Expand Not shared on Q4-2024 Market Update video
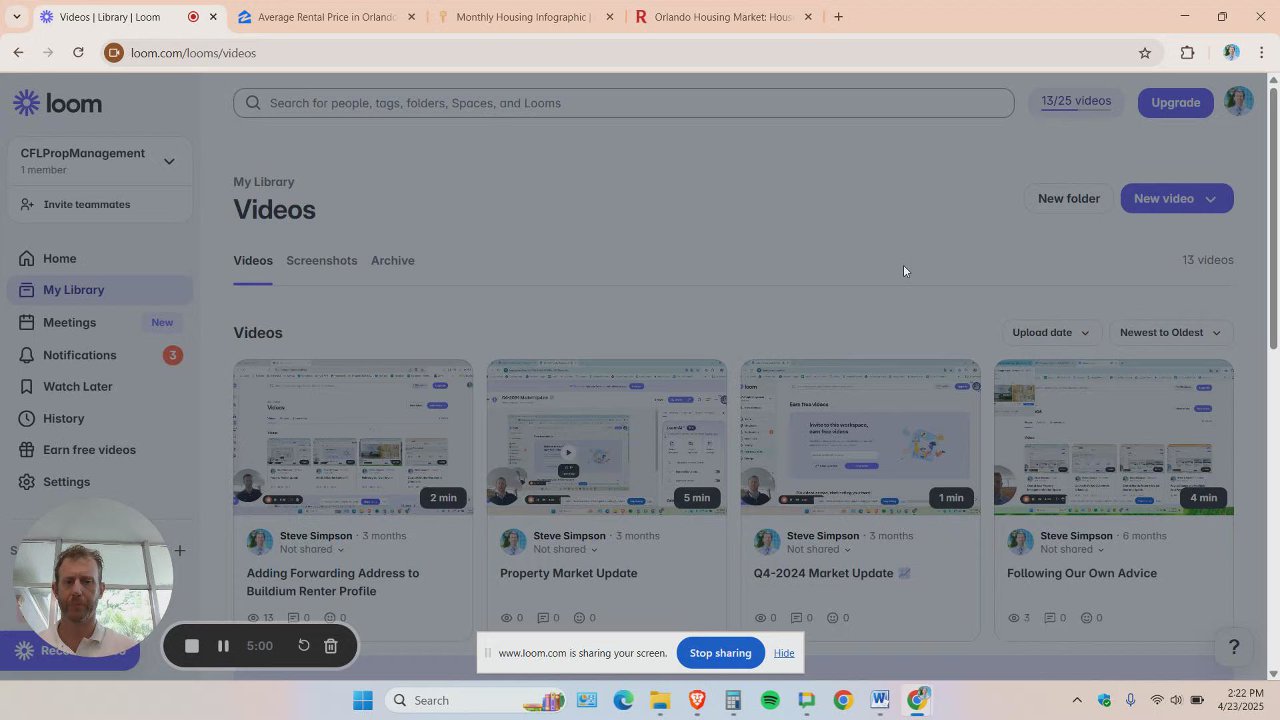Image resolution: width=1280 pixels, height=720 pixels. click(x=819, y=549)
